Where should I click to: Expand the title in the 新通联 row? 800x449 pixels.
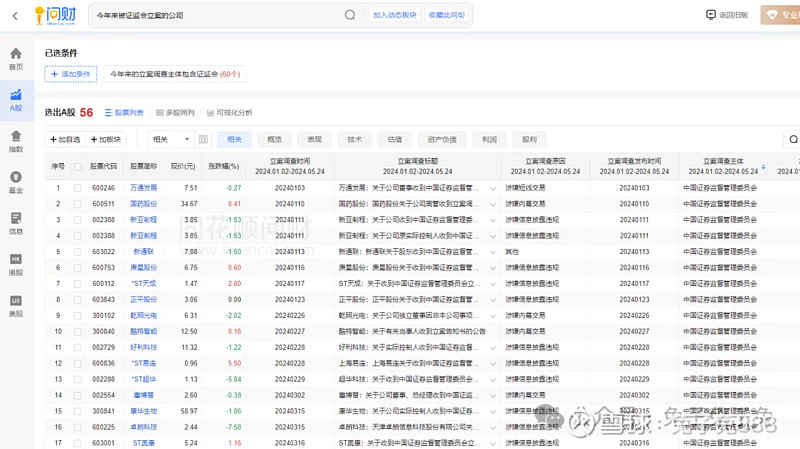click(493, 252)
